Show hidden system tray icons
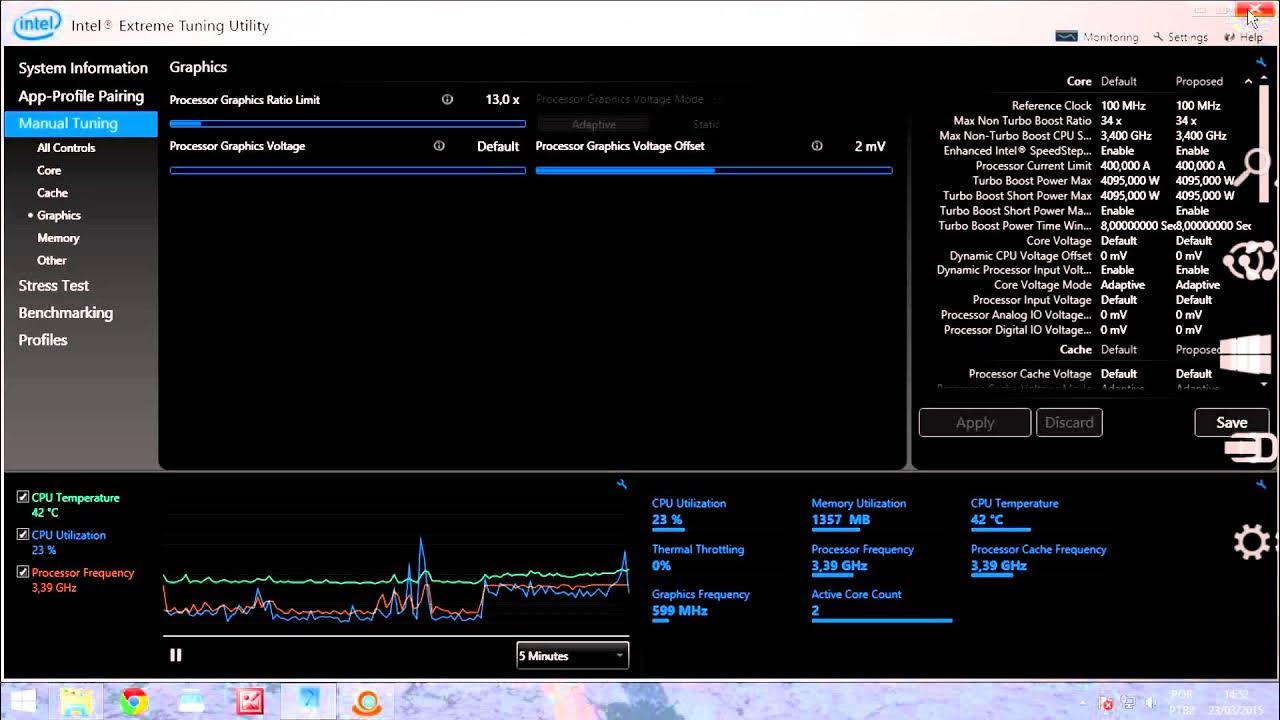Screen dimensions: 1280x720 point(1085,703)
